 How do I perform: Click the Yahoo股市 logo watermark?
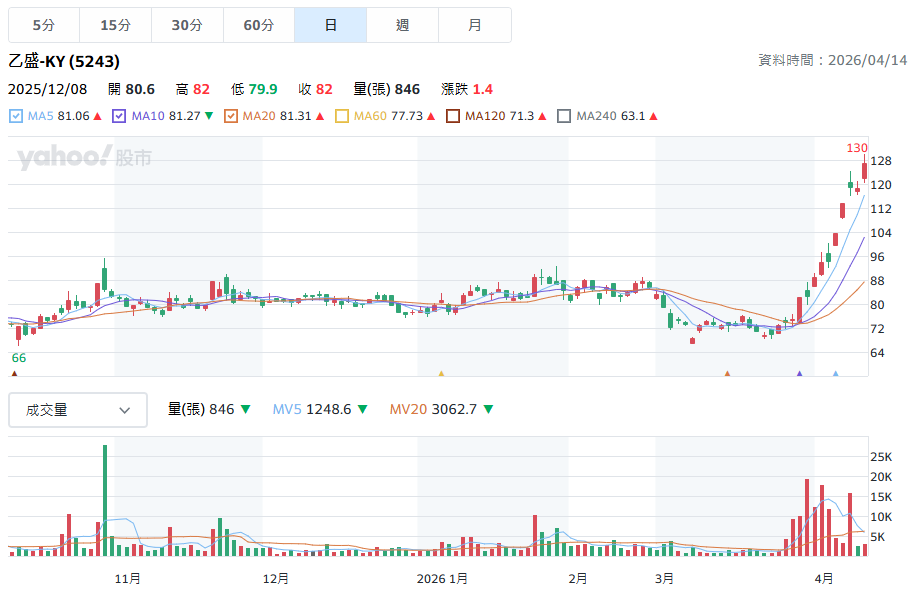(x=84, y=157)
